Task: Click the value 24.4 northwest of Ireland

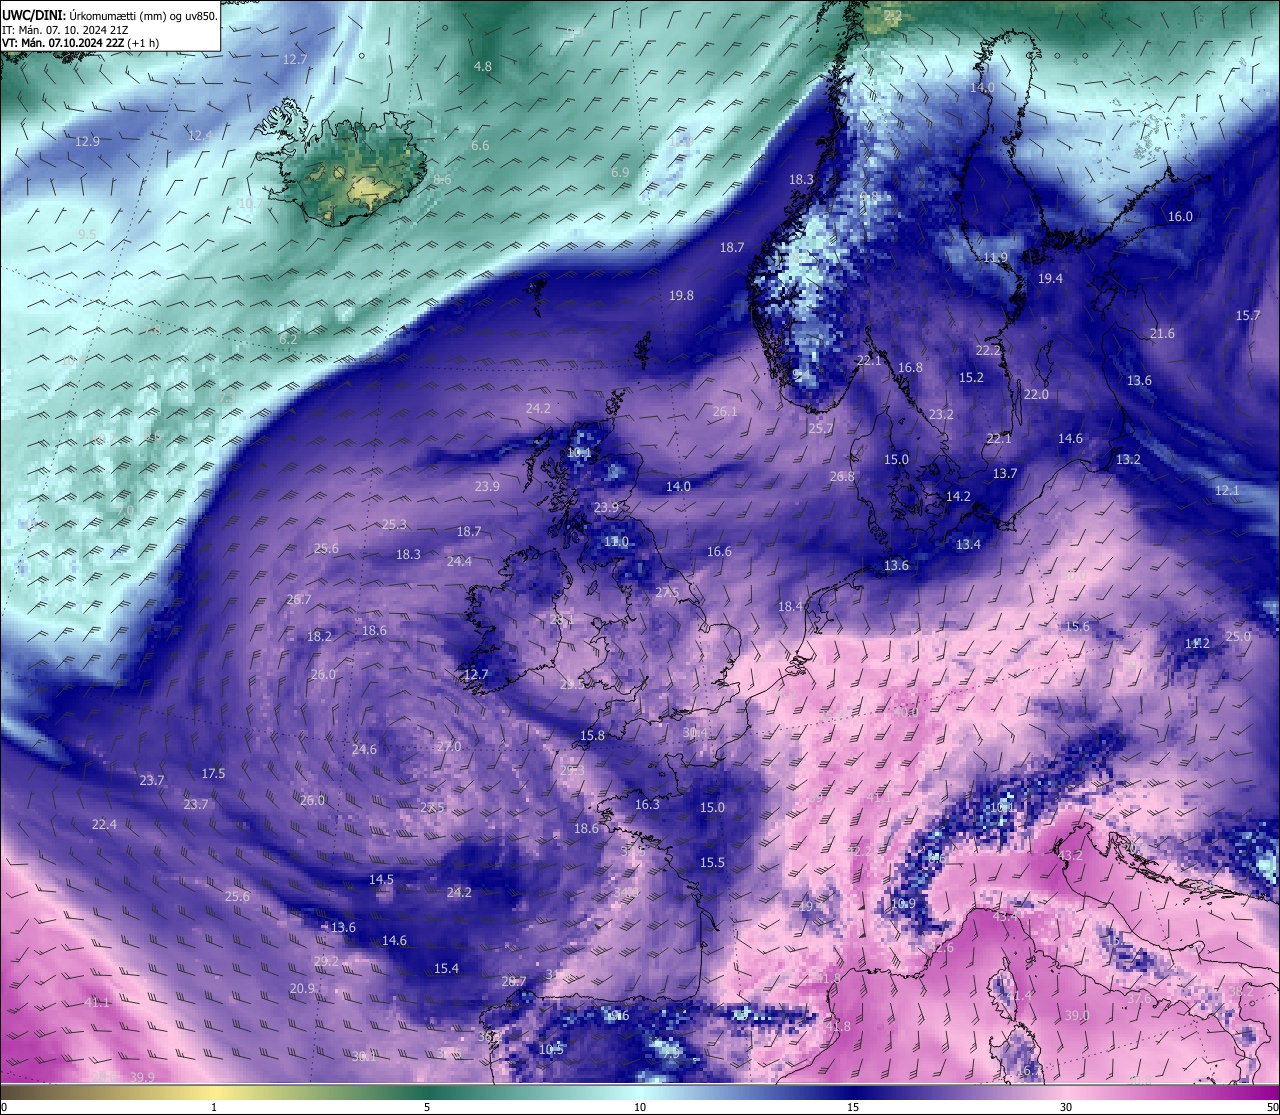Action: pyautogui.click(x=459, y=562)
